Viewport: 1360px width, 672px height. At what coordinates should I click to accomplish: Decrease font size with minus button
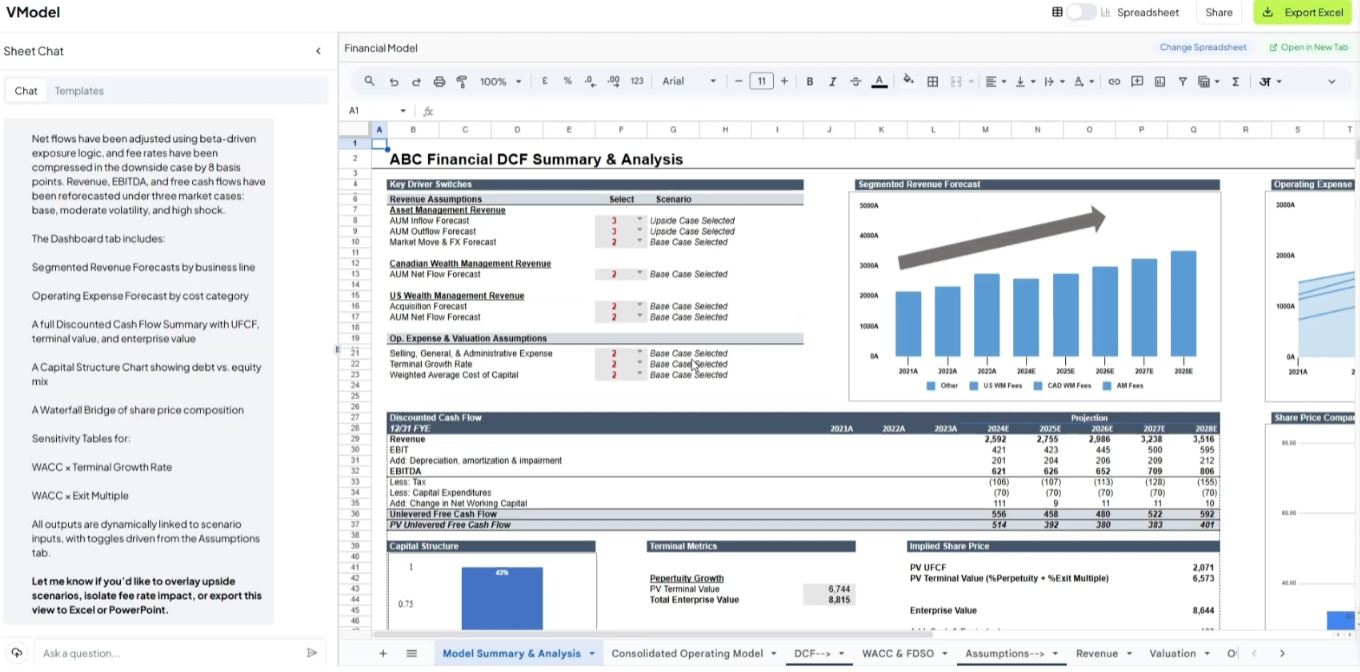tap(738, 82)
